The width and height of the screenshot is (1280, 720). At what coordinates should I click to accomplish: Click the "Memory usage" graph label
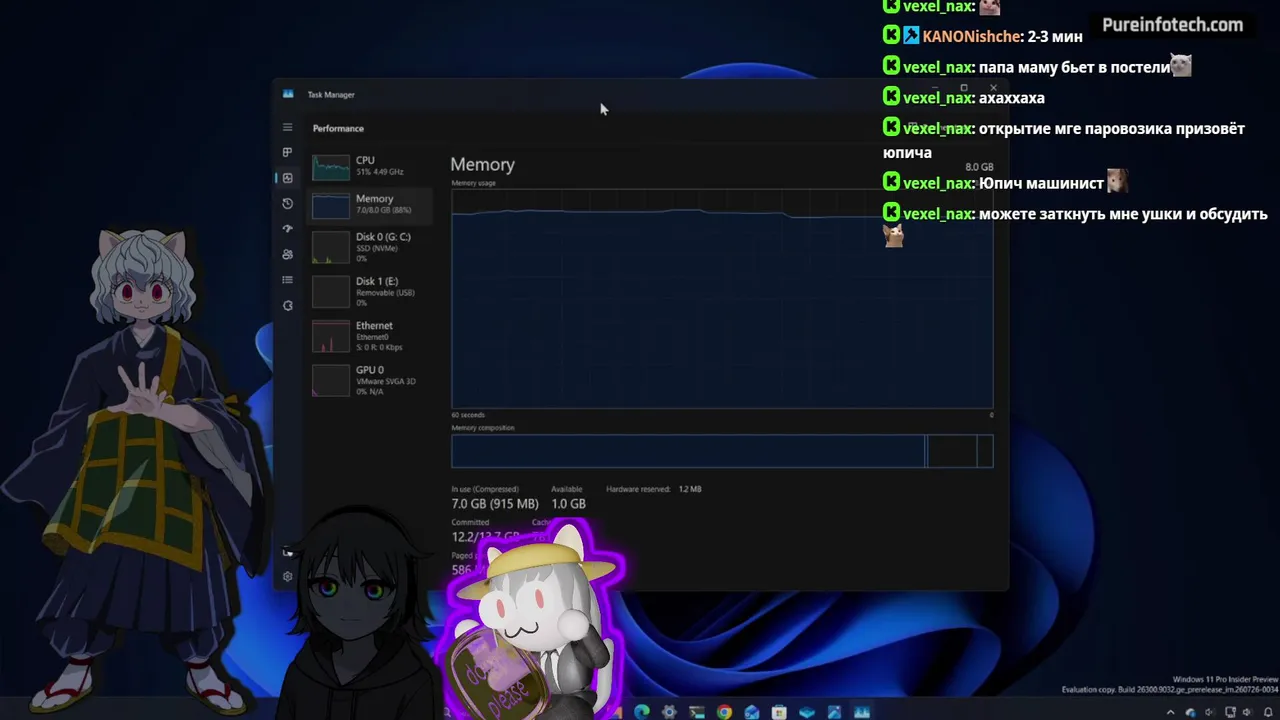473,183
